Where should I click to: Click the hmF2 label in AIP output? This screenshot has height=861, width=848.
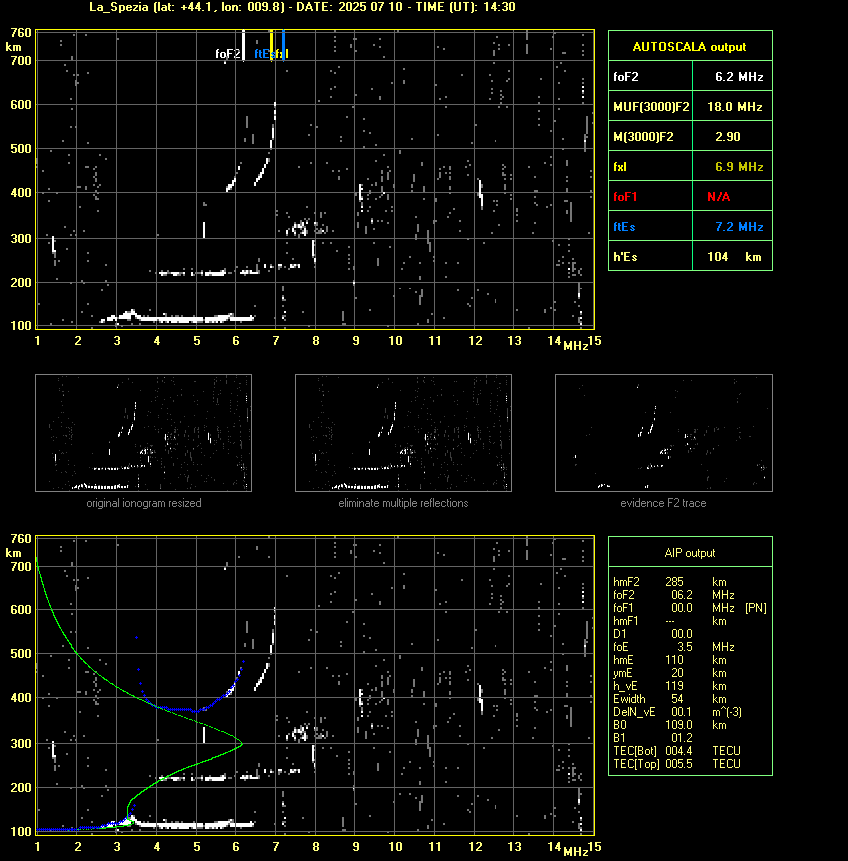(626, 582)
